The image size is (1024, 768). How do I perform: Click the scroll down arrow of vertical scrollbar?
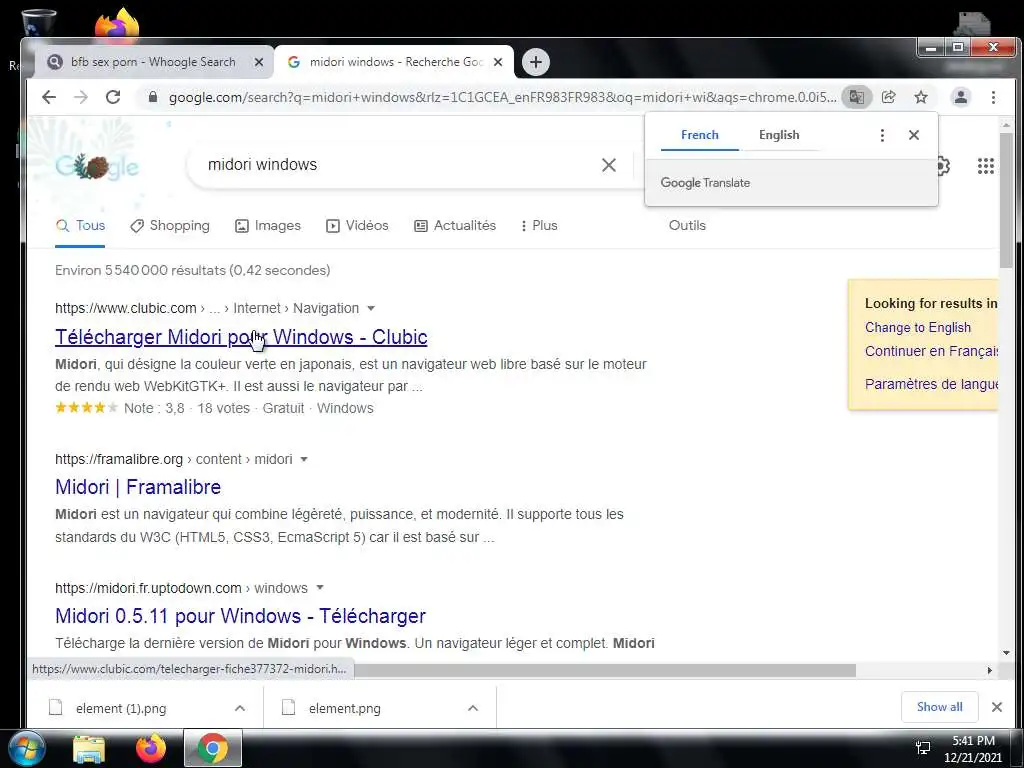1006,652
